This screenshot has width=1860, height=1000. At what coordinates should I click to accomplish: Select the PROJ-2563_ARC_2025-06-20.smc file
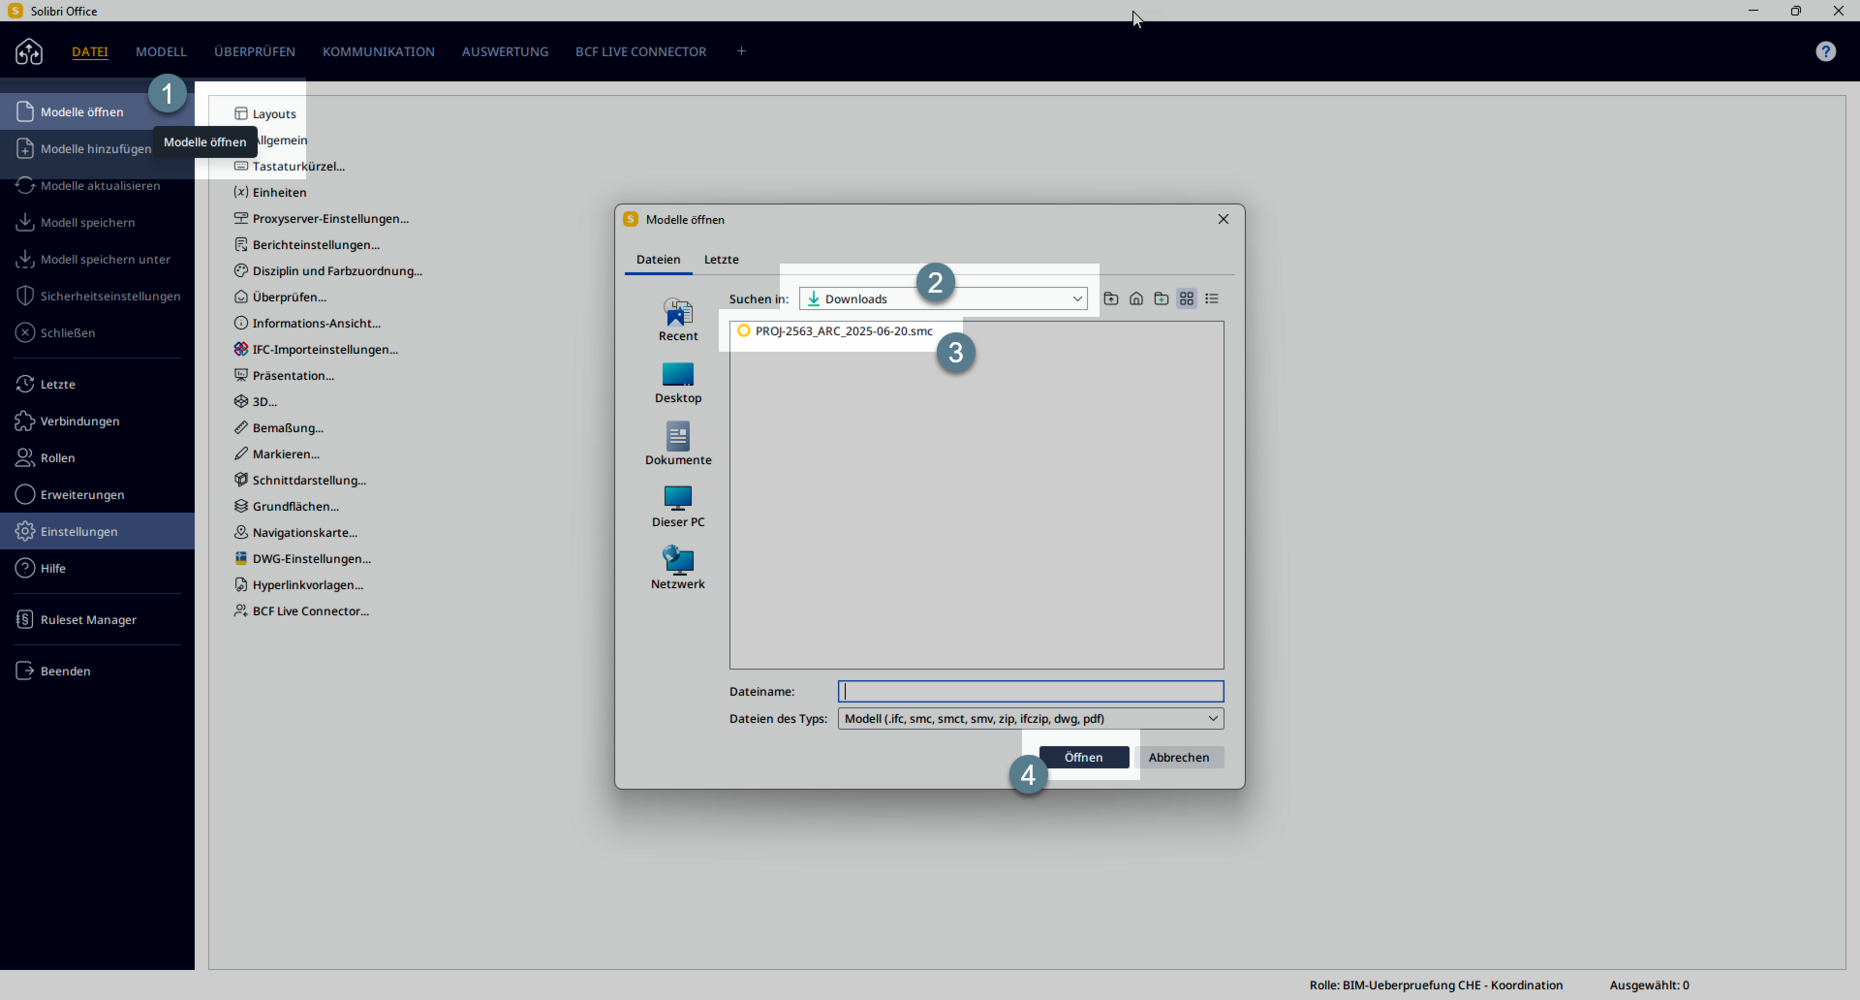pyautogui.click(x=842, y=331)
